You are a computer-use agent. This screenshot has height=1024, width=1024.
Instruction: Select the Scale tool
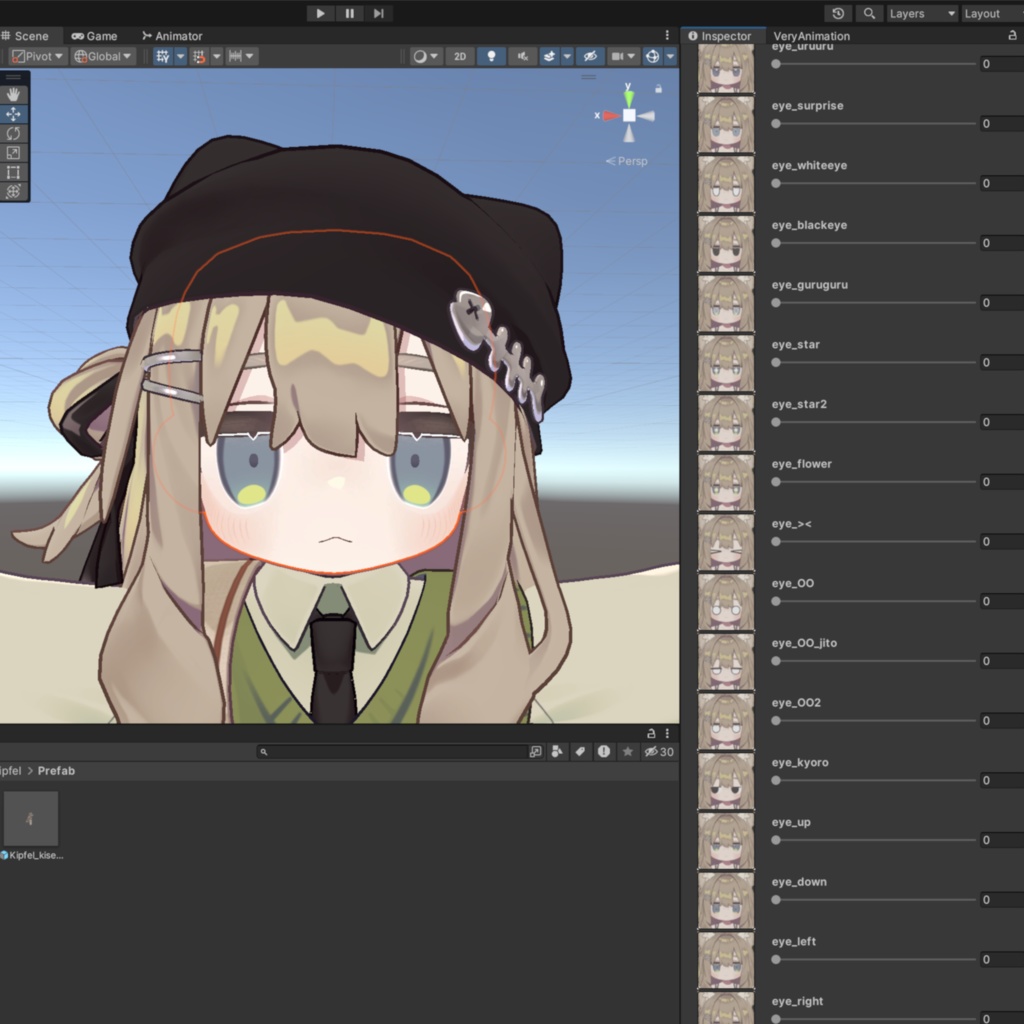(x=13, y=152)
